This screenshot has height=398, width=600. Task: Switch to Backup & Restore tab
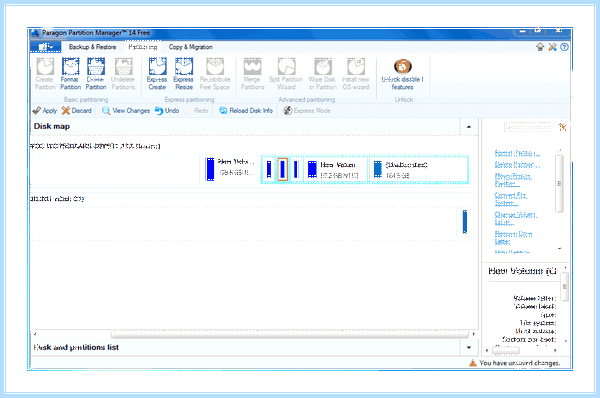(92, 47)
